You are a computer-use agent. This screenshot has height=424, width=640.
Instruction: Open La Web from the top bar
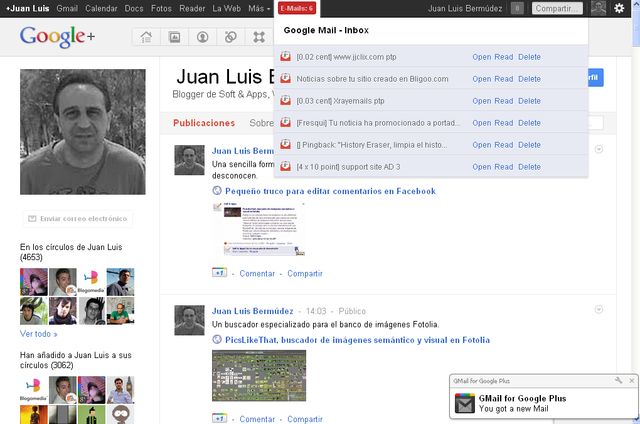pyautogui.click(x=227, y=8)
